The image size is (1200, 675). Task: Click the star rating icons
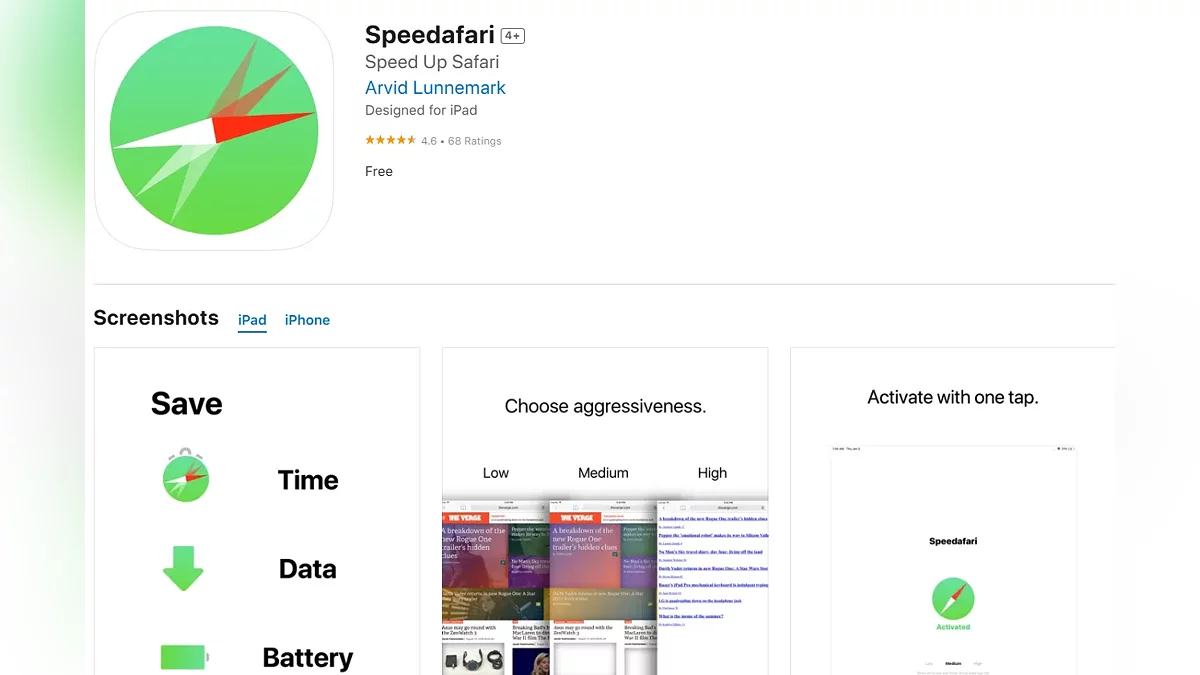pyautogui.click(x=390, y=141)
